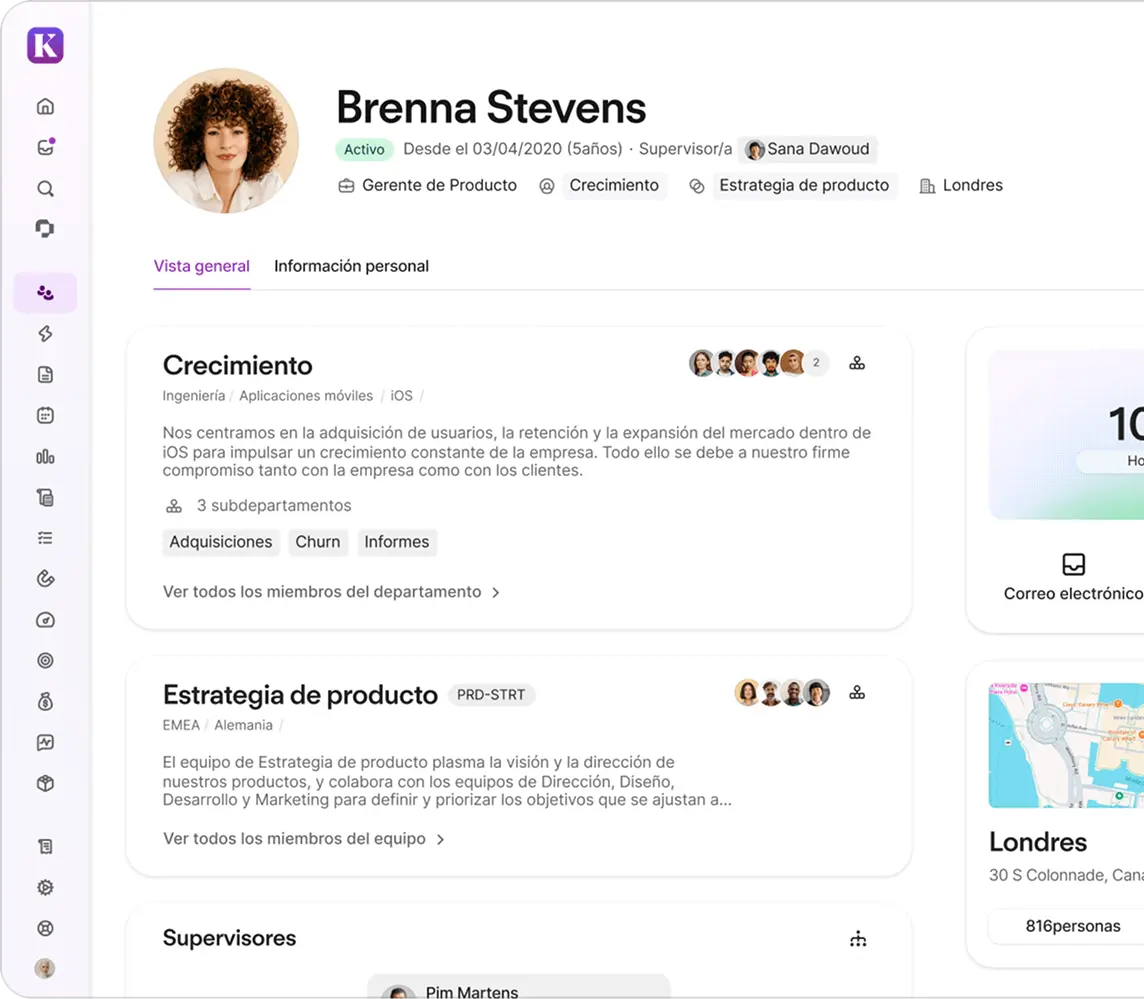The image size is (1144, 999).
Task: Open the gear with play icon
Action: (x=45, y=887)
